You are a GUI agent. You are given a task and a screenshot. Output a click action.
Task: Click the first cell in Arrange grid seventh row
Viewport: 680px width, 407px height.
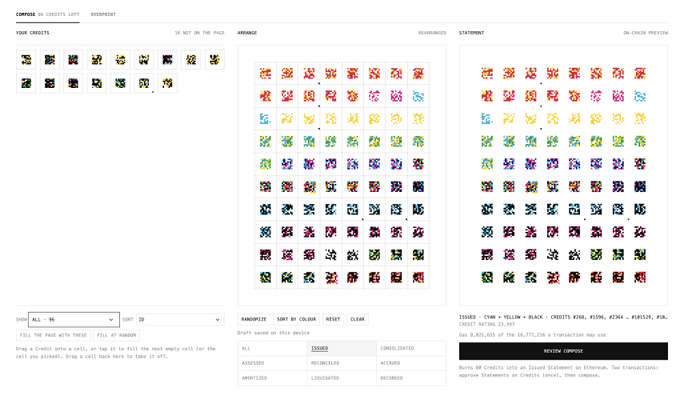click(x=265, y=209)
